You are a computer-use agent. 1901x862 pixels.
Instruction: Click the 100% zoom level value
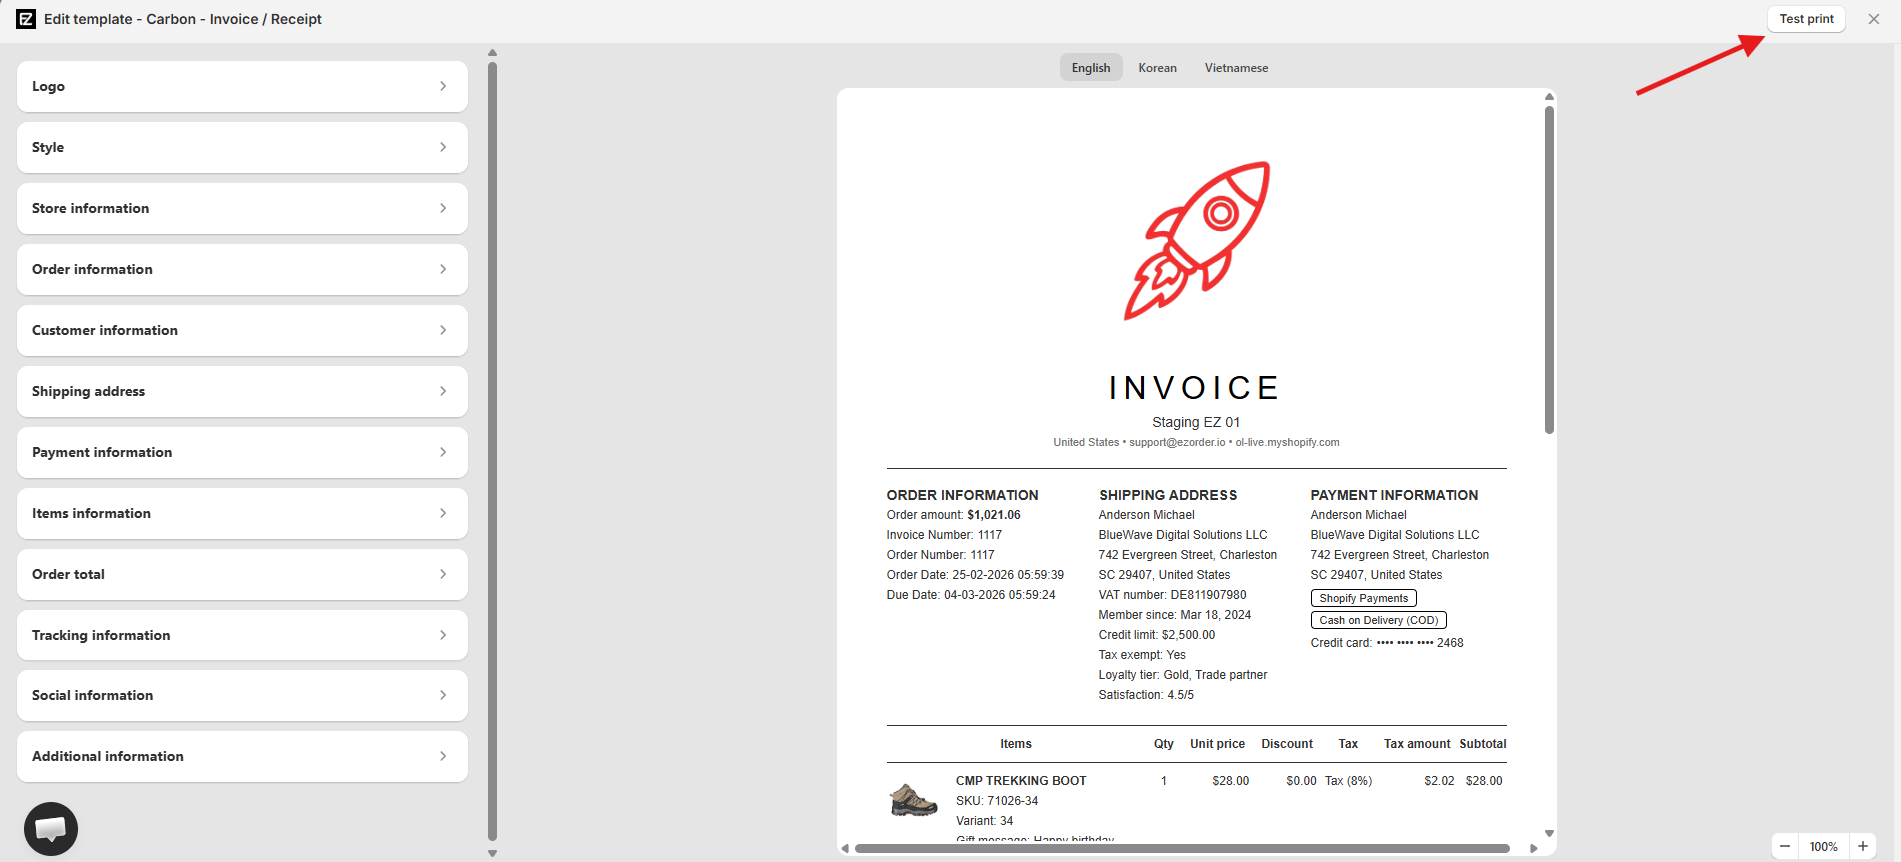1823,846
